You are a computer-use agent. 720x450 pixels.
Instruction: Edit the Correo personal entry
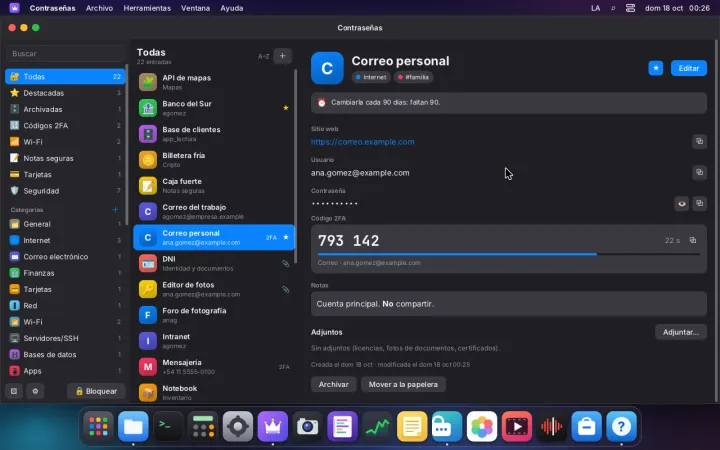click(689, 68)
